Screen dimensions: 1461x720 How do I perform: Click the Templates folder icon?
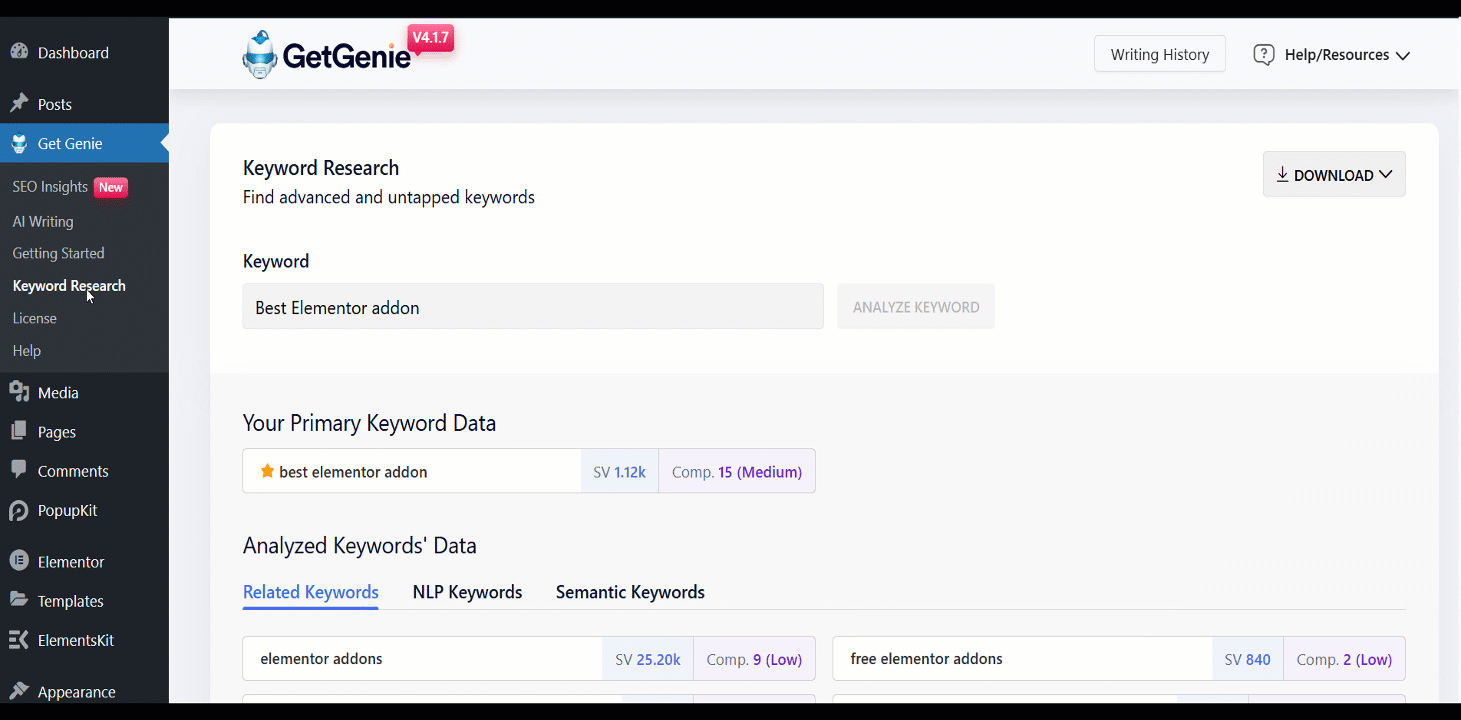point(19,600)
